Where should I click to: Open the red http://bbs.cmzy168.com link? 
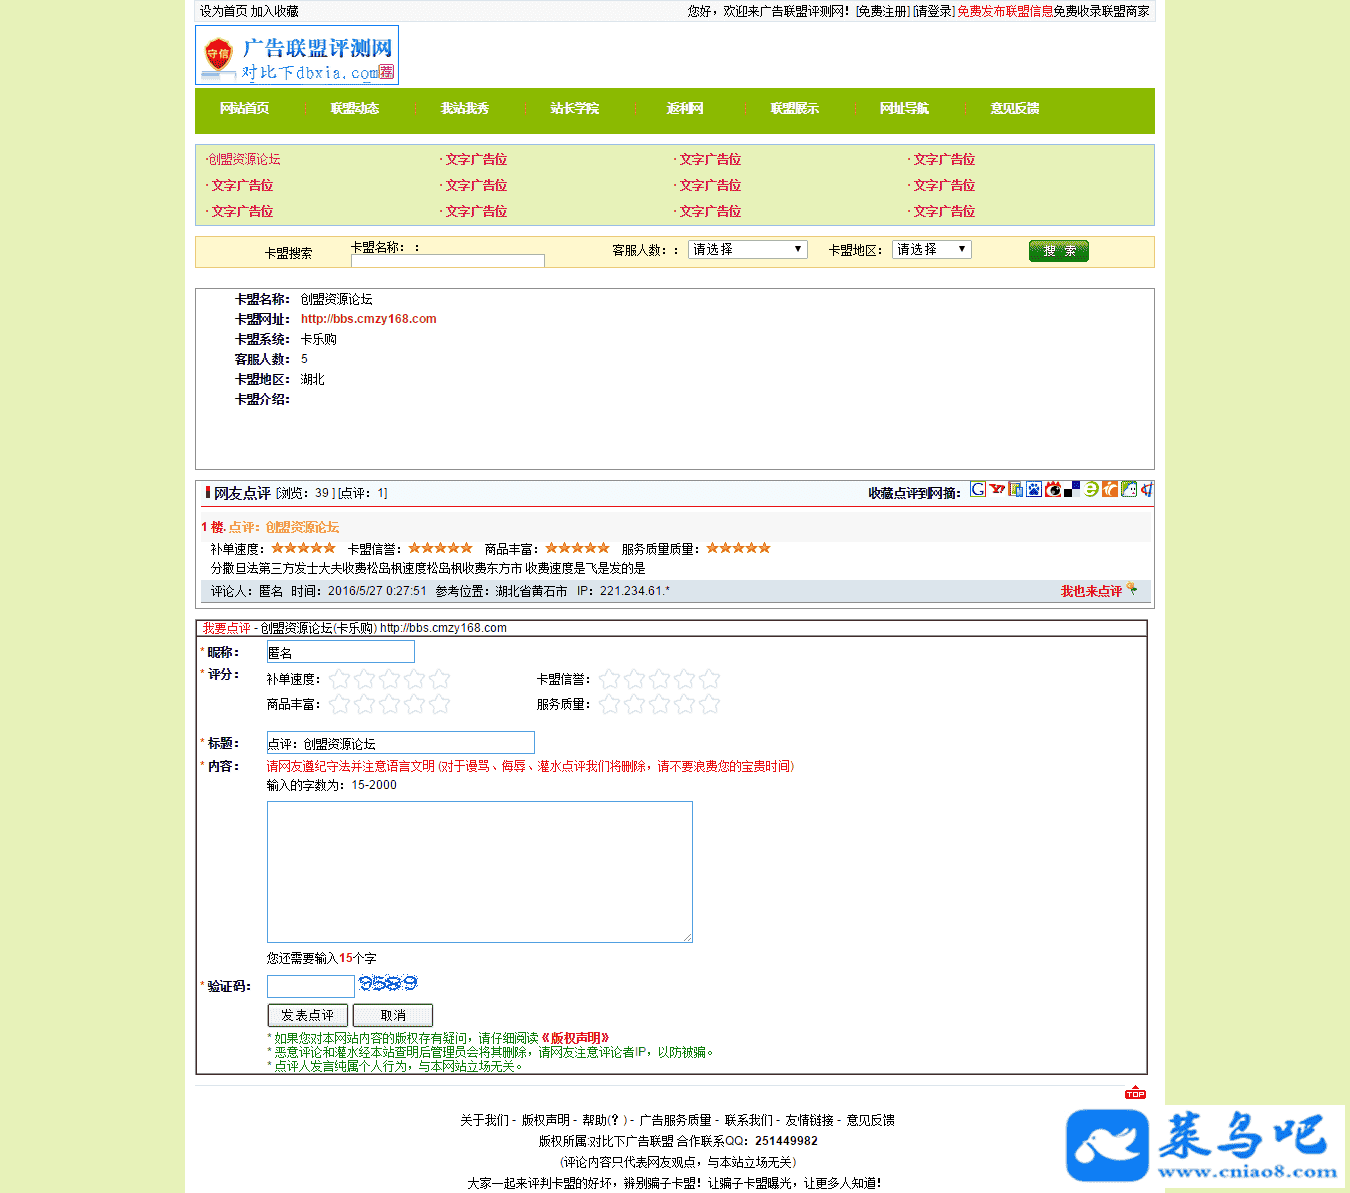[369, 319]
